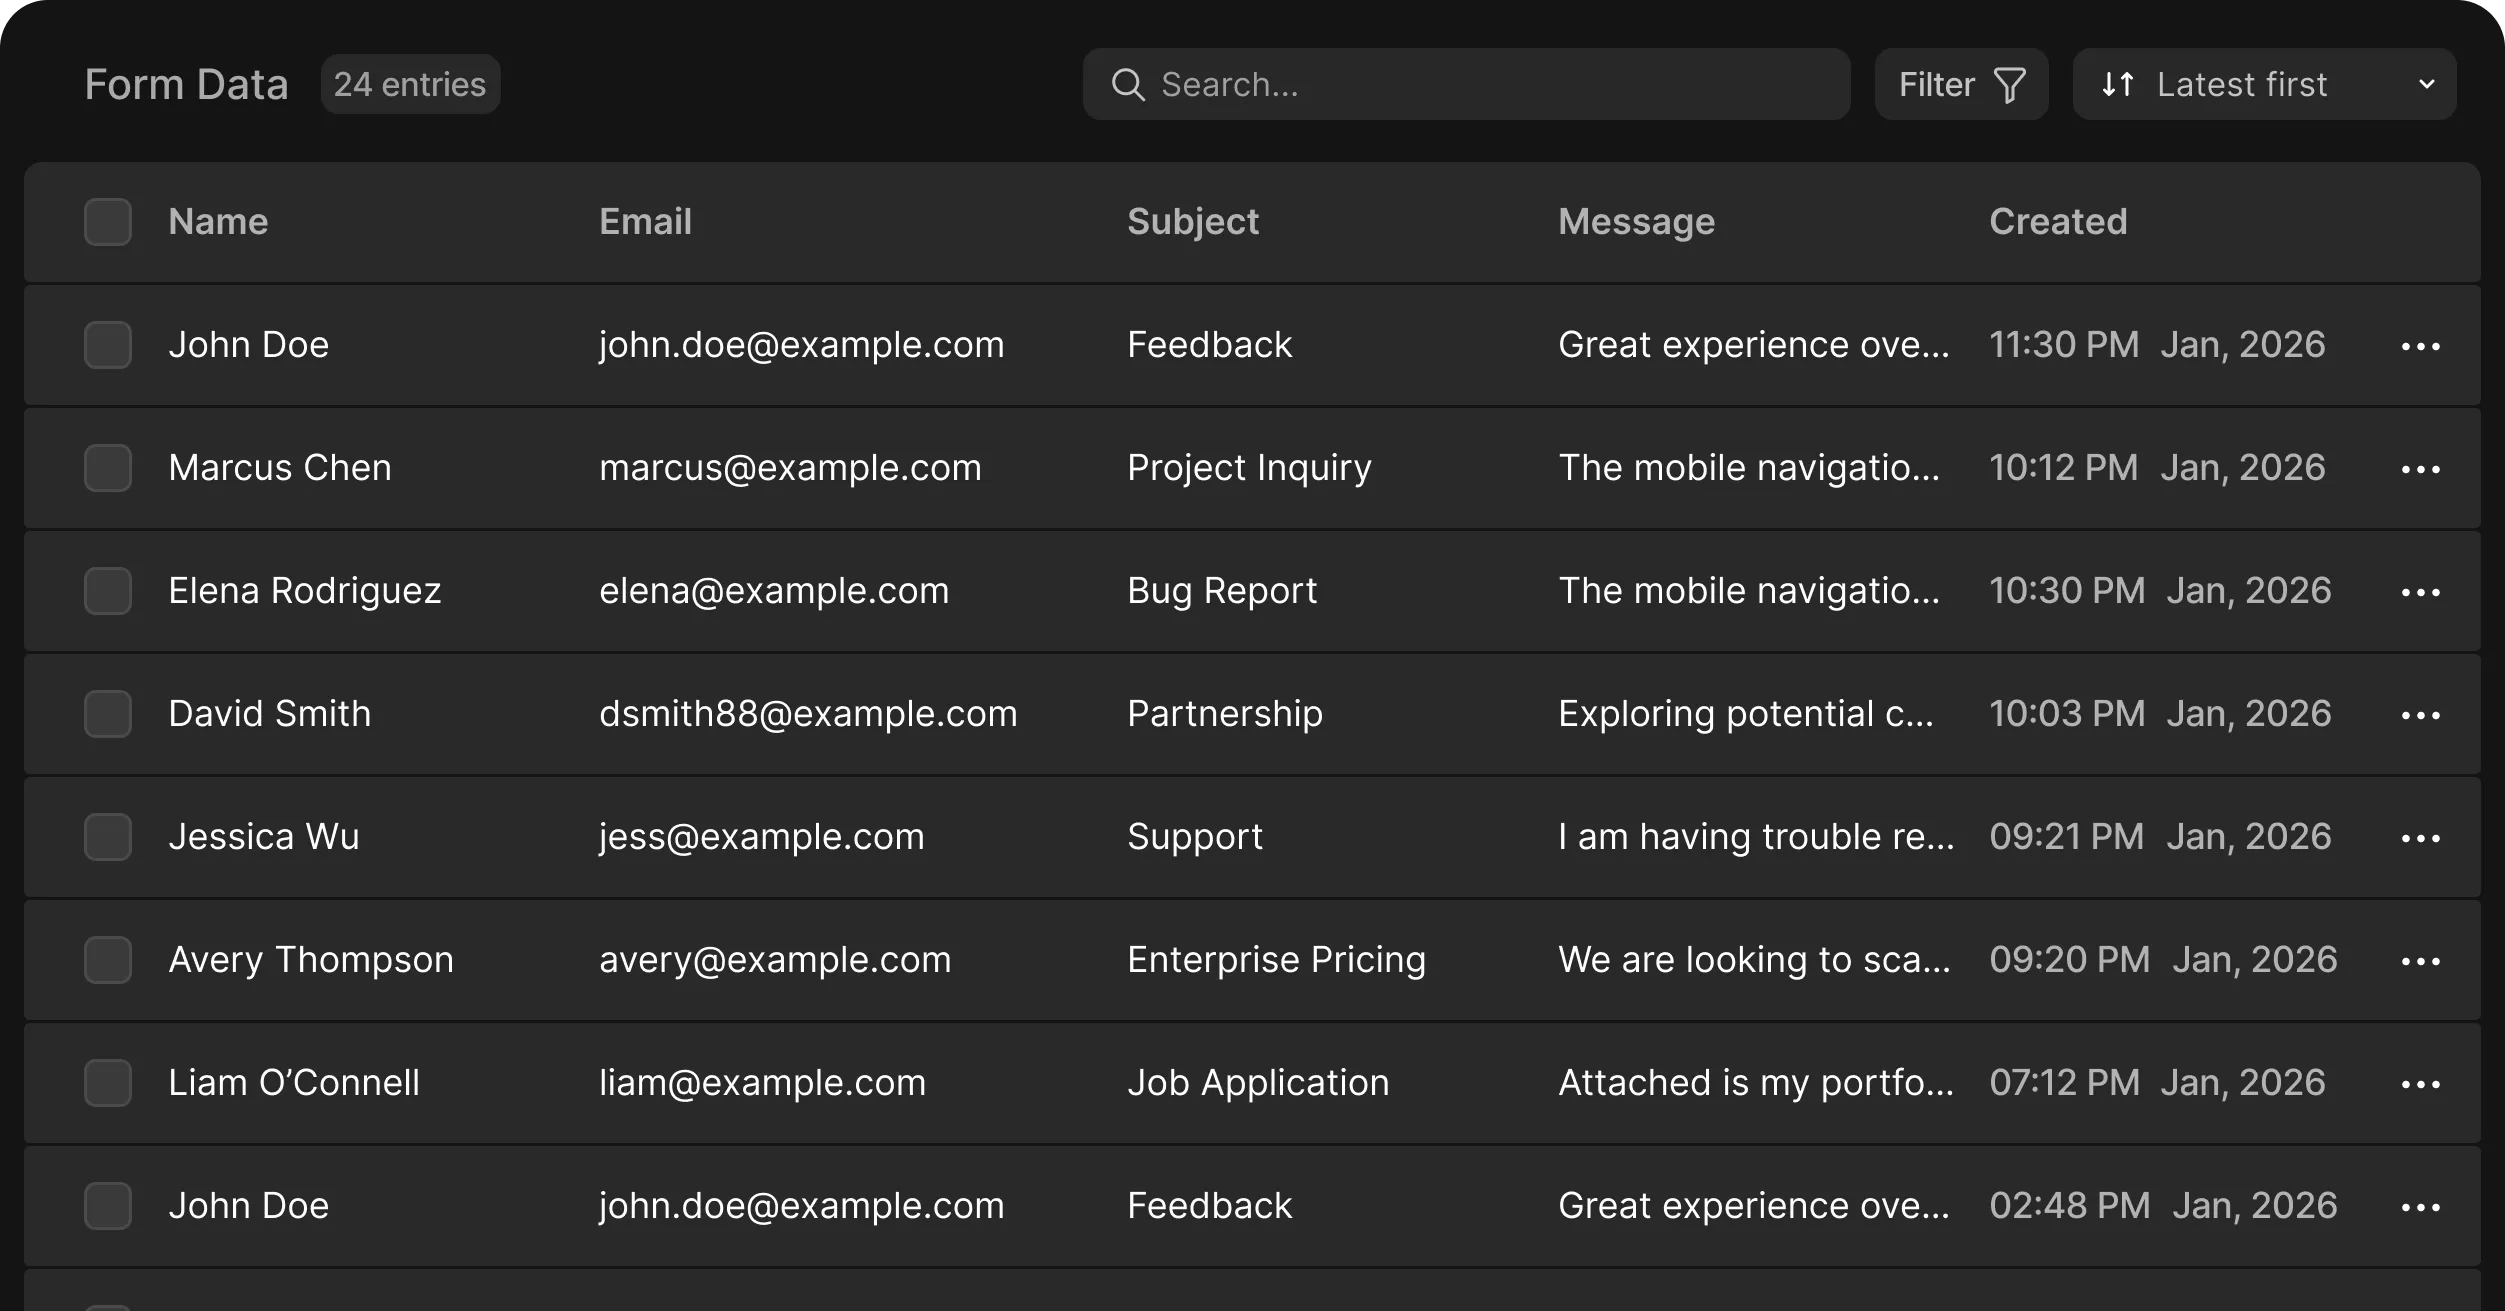Click liam@example.com email cell

coord(763,1083)
